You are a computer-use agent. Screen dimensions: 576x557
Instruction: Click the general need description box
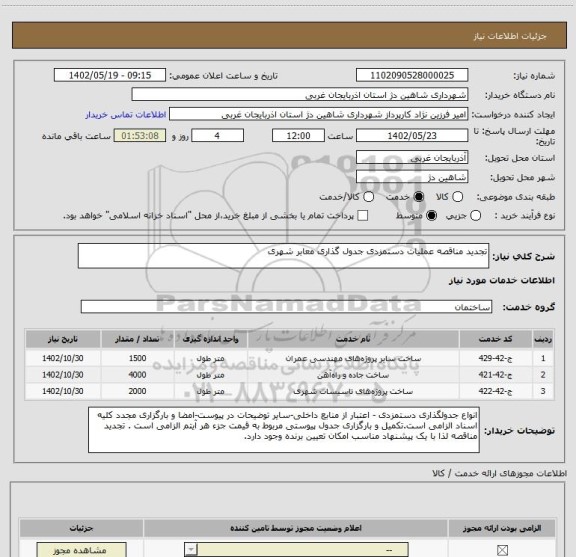[x=283, y=256]
